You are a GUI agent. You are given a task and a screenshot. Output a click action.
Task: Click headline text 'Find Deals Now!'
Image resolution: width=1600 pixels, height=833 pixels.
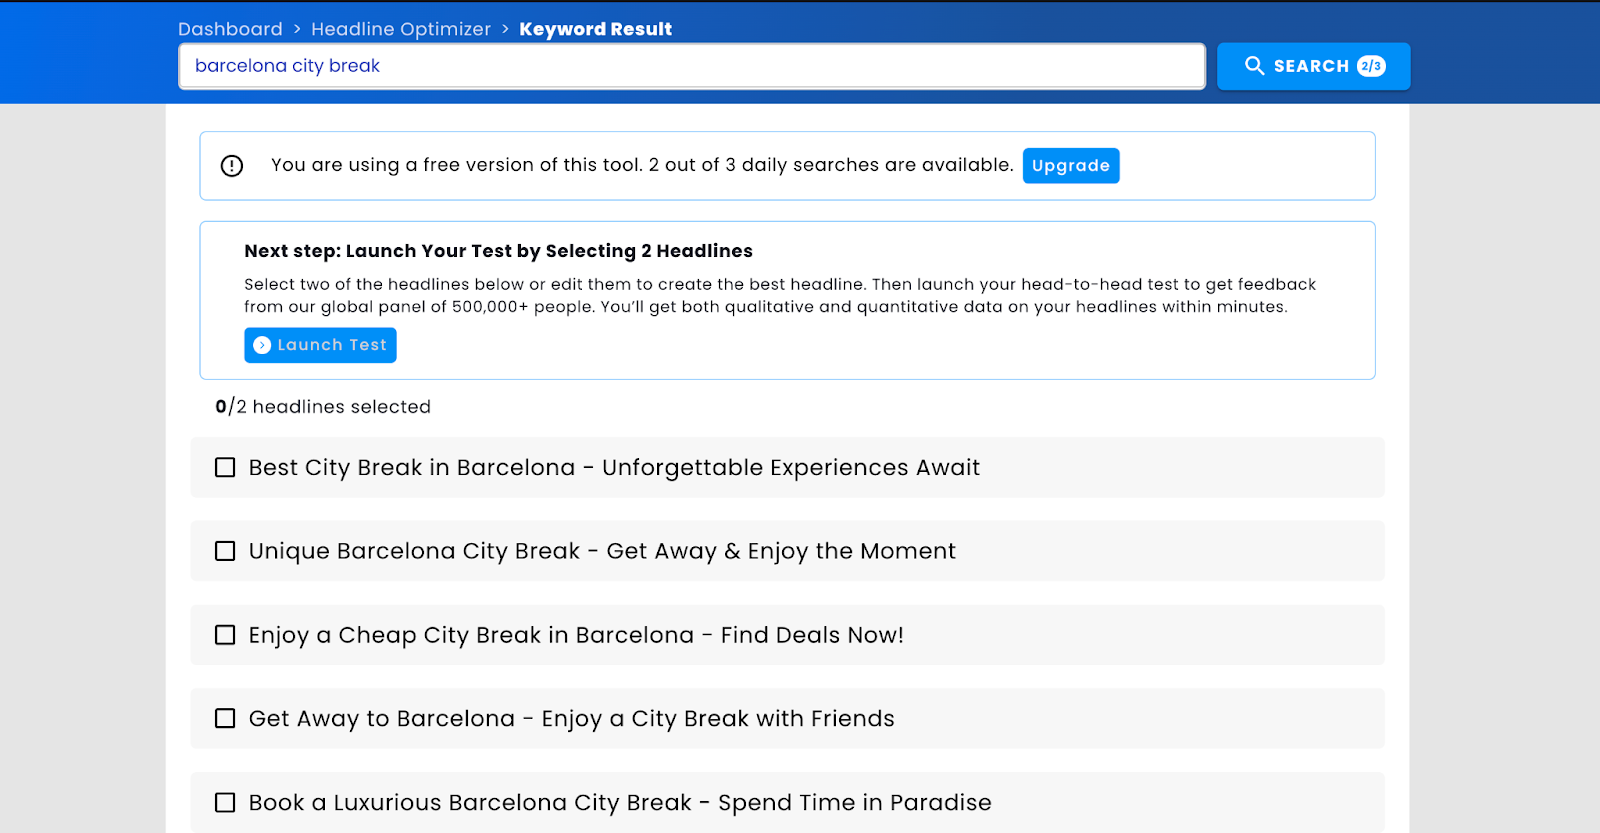(812, 635)
